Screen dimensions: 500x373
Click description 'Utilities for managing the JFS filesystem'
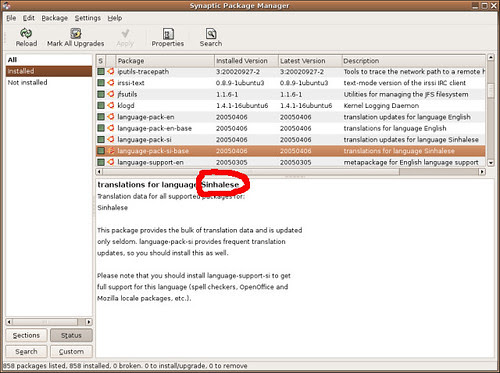[x=406, y=94]
